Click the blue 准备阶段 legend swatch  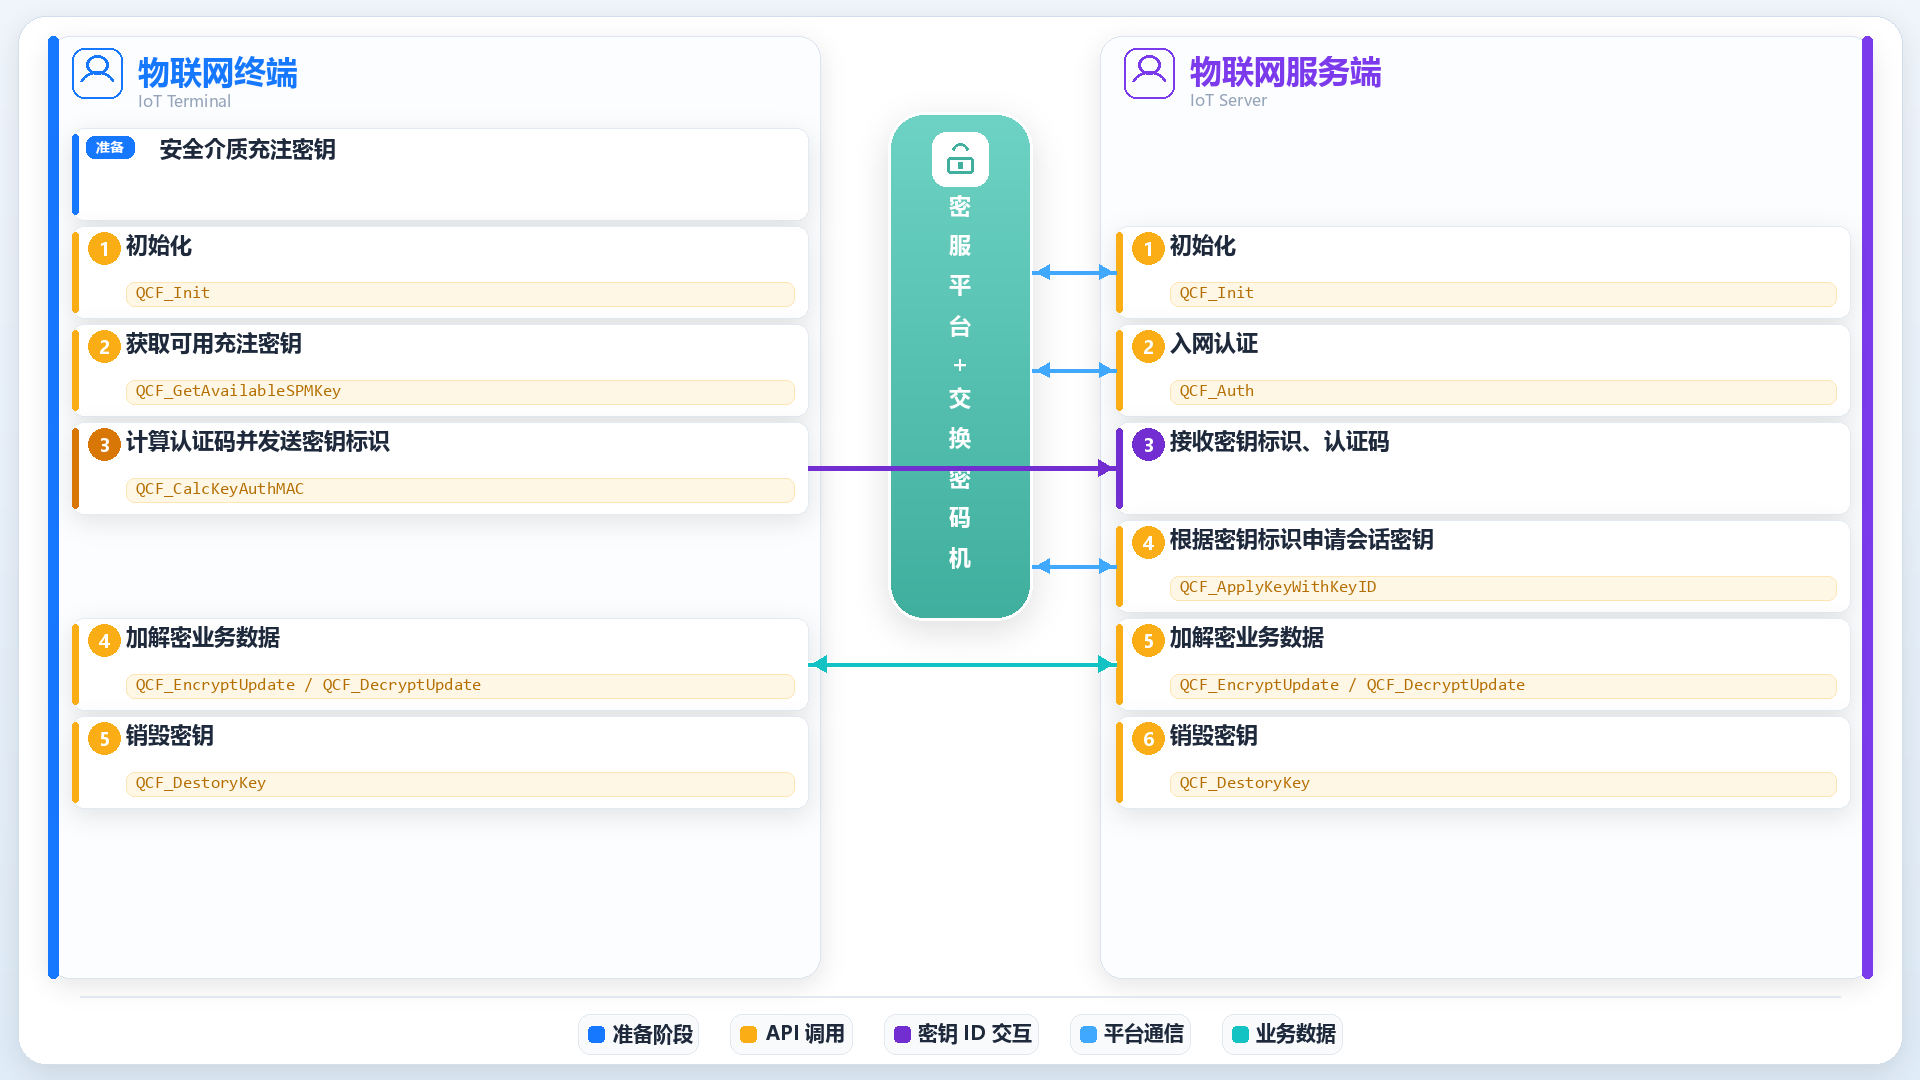click(596, 1034)
